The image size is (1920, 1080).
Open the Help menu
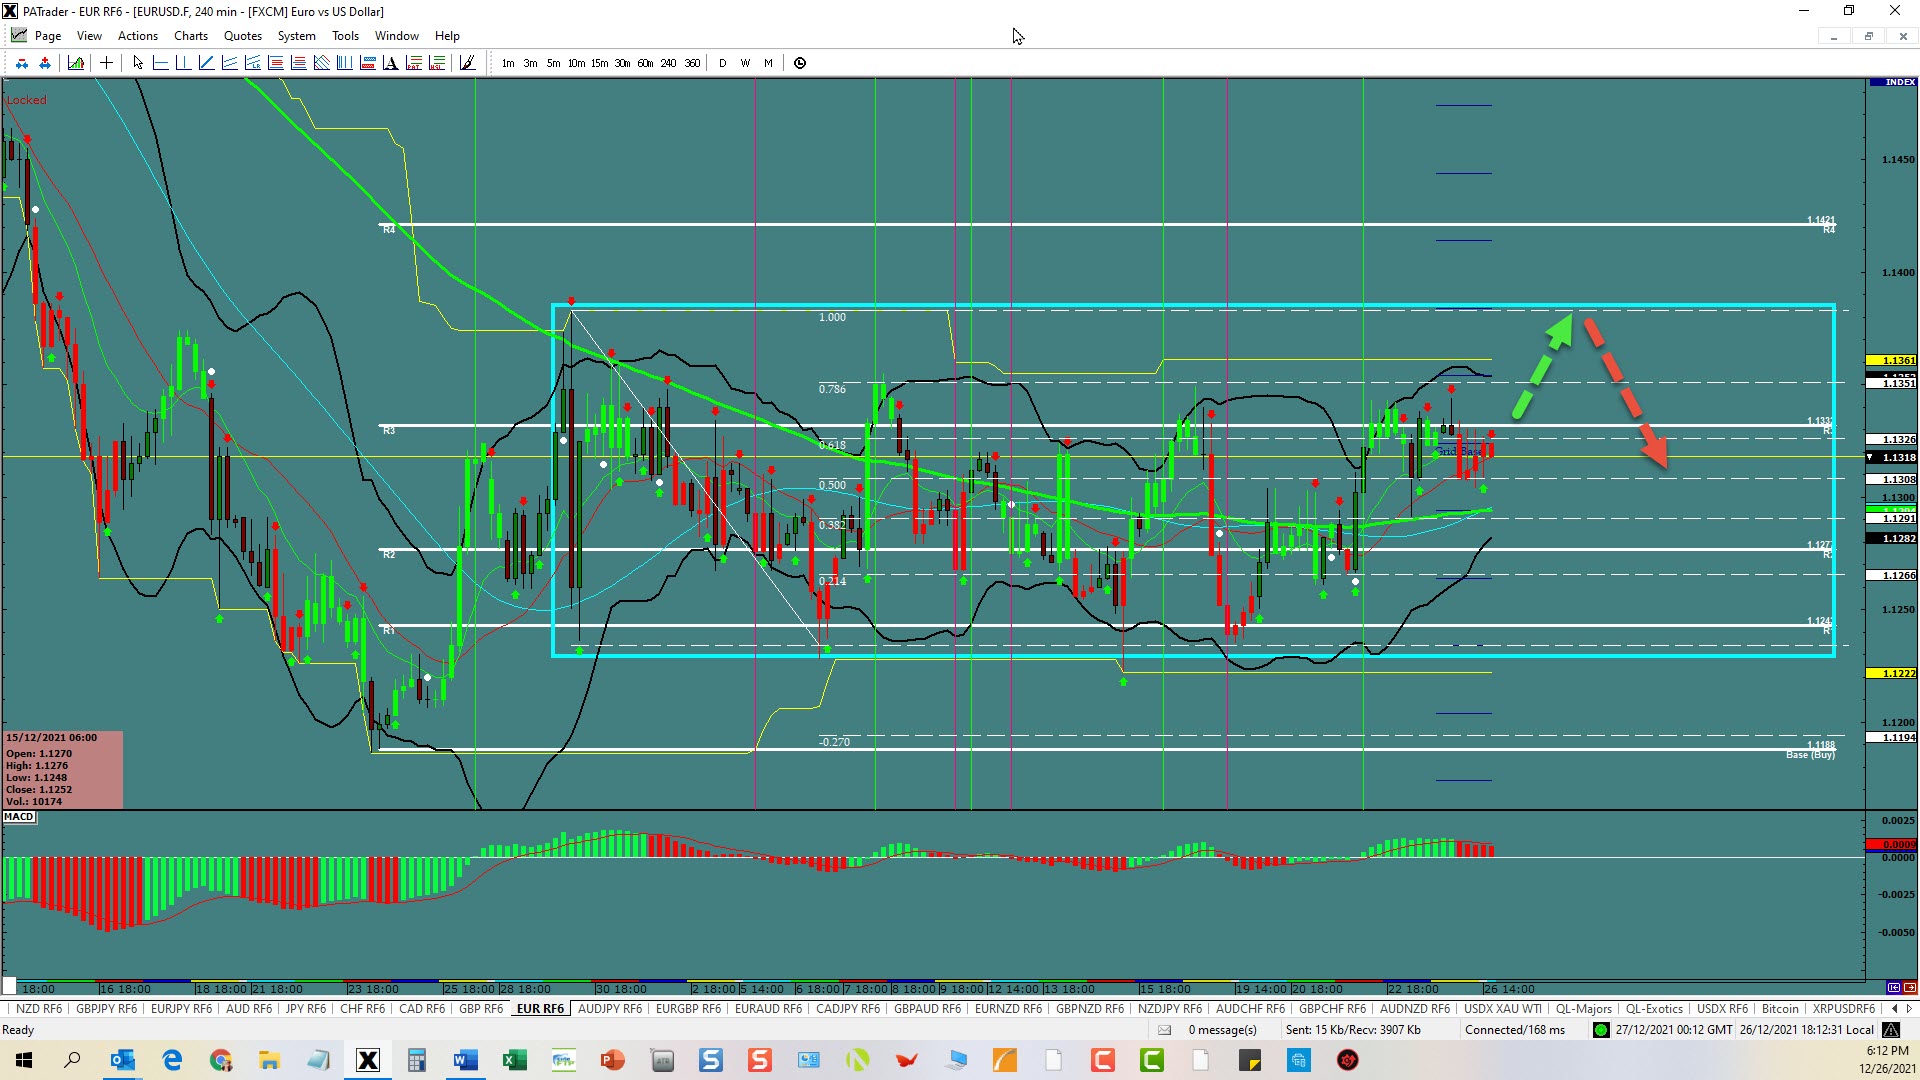point(447,36)
